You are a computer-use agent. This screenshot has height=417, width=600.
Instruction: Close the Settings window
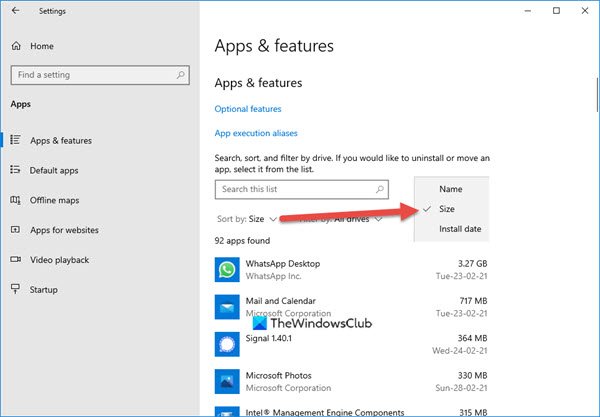tap(585, 11)
